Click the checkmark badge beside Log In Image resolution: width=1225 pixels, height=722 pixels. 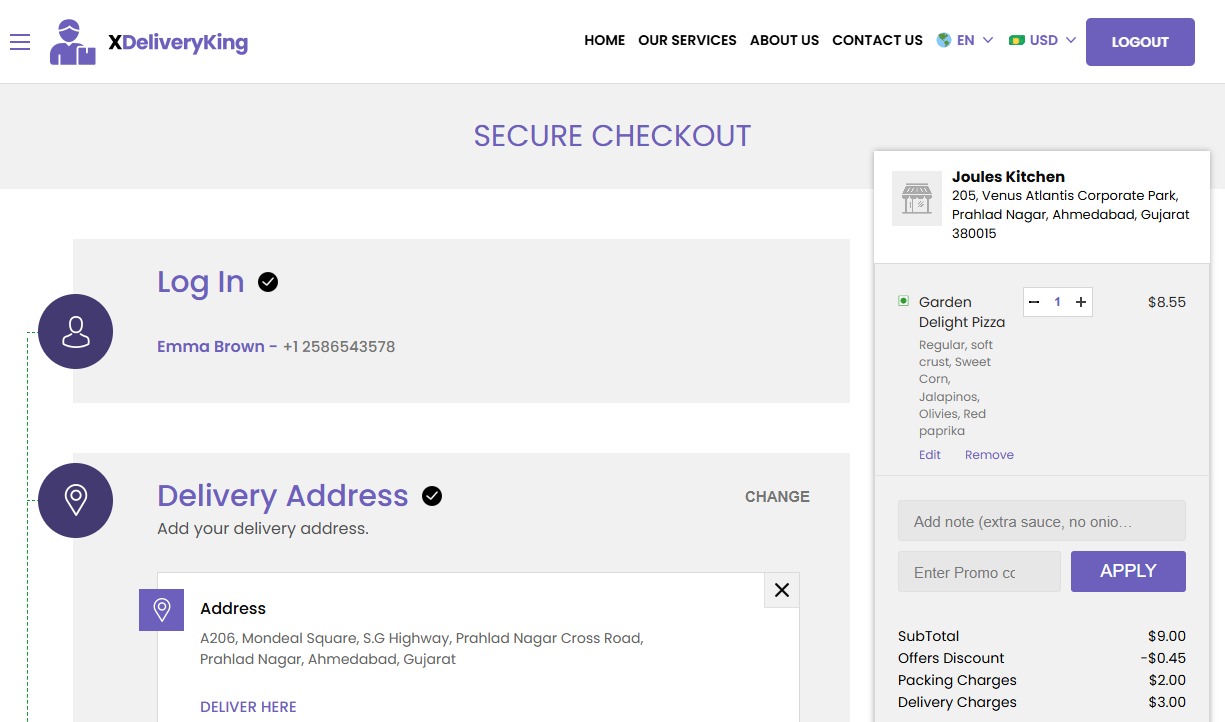point(267,282)
